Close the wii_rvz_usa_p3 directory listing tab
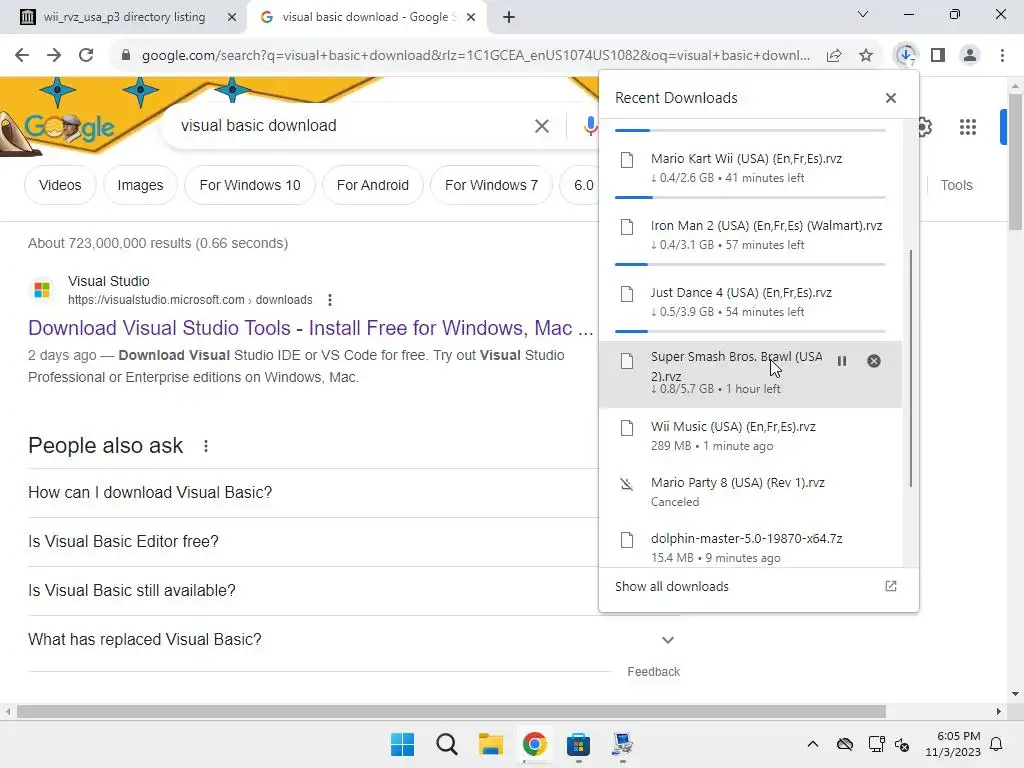Screen dimensions: 1024x768 231,17
